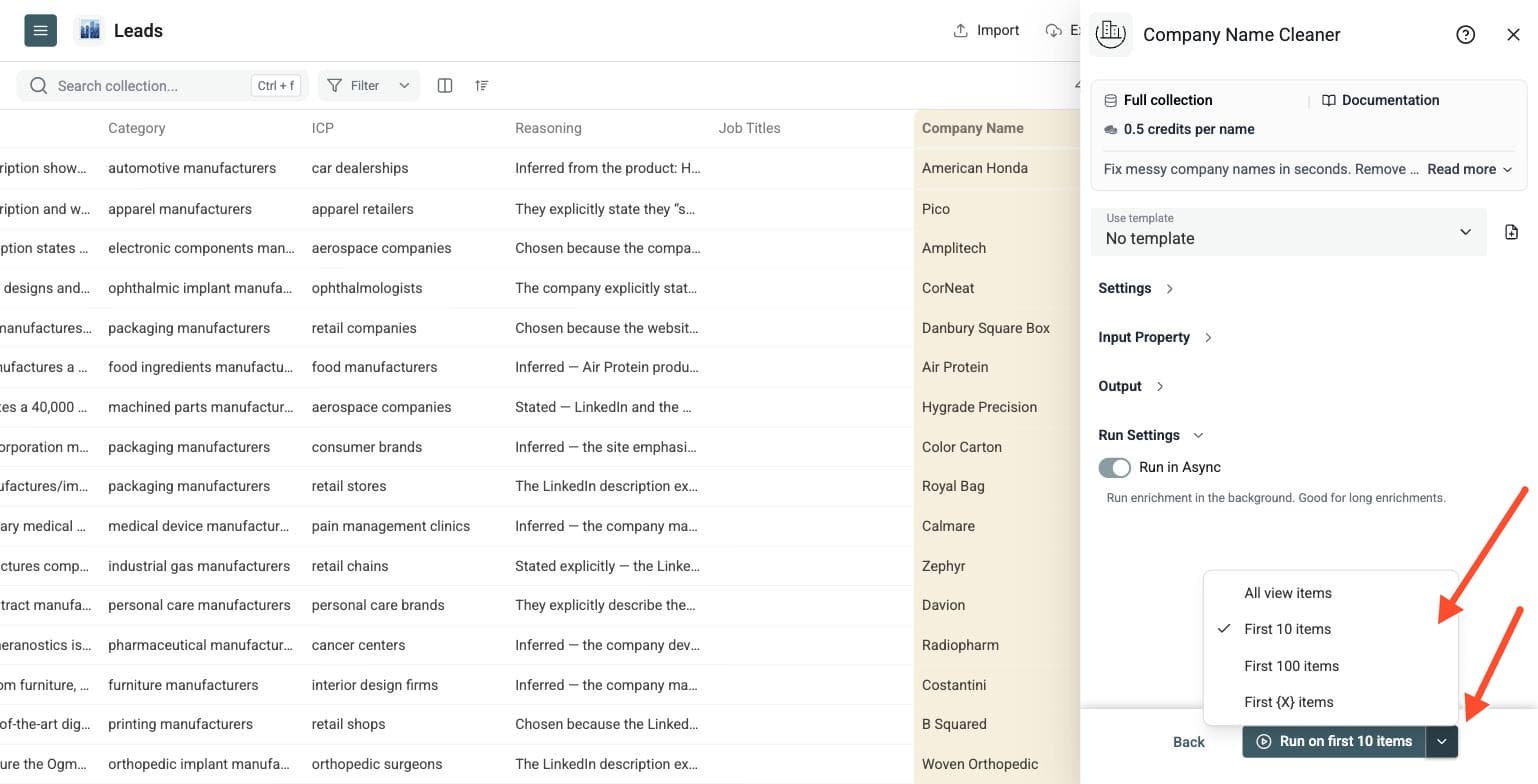Viewport: 1538px width, 784px height.
Task: Expand the Output section
Action: [1131, 386]
